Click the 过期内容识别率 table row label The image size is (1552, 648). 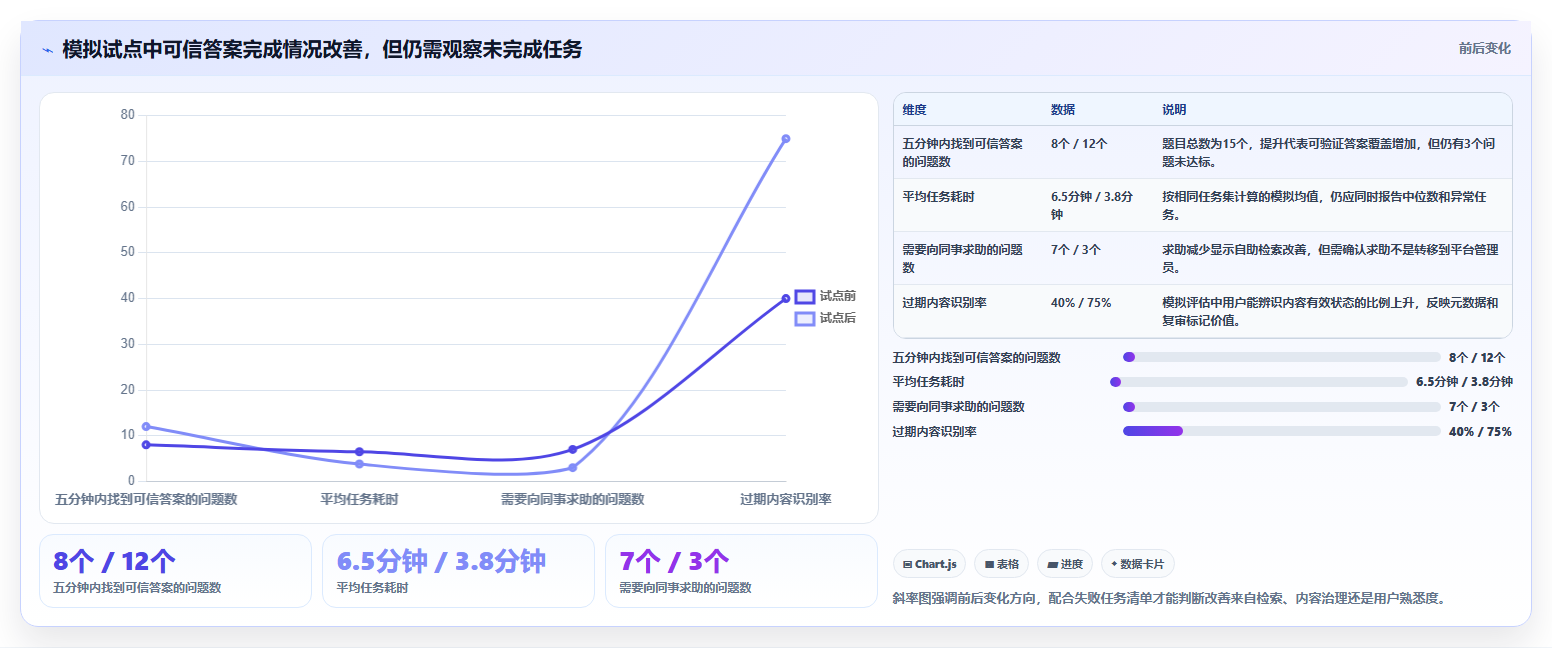click(x=944, y=303)
